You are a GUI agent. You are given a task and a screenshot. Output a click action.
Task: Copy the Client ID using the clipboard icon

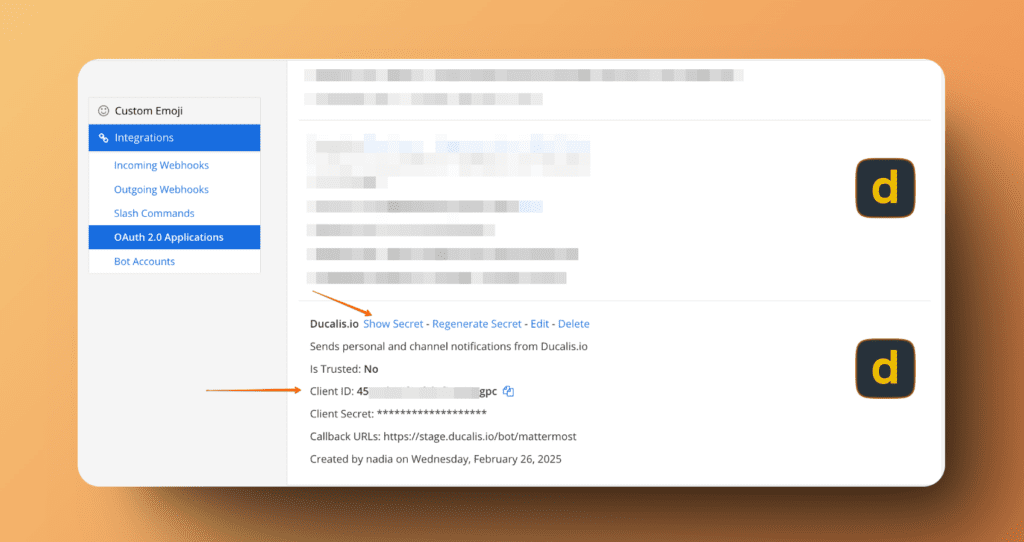point(509,391)
